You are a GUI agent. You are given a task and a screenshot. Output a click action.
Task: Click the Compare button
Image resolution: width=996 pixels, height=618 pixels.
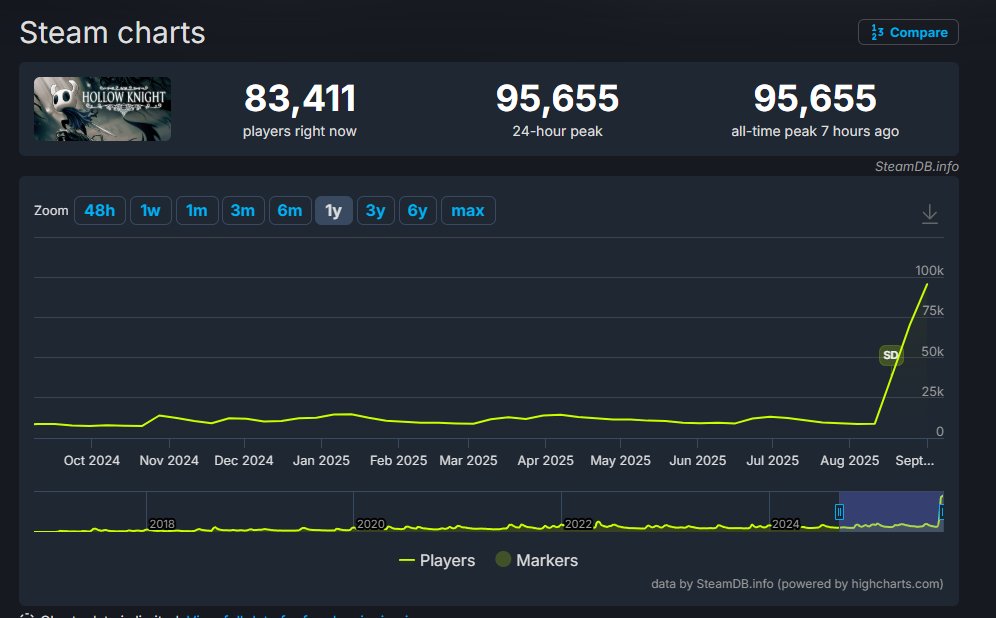point(908,32)
